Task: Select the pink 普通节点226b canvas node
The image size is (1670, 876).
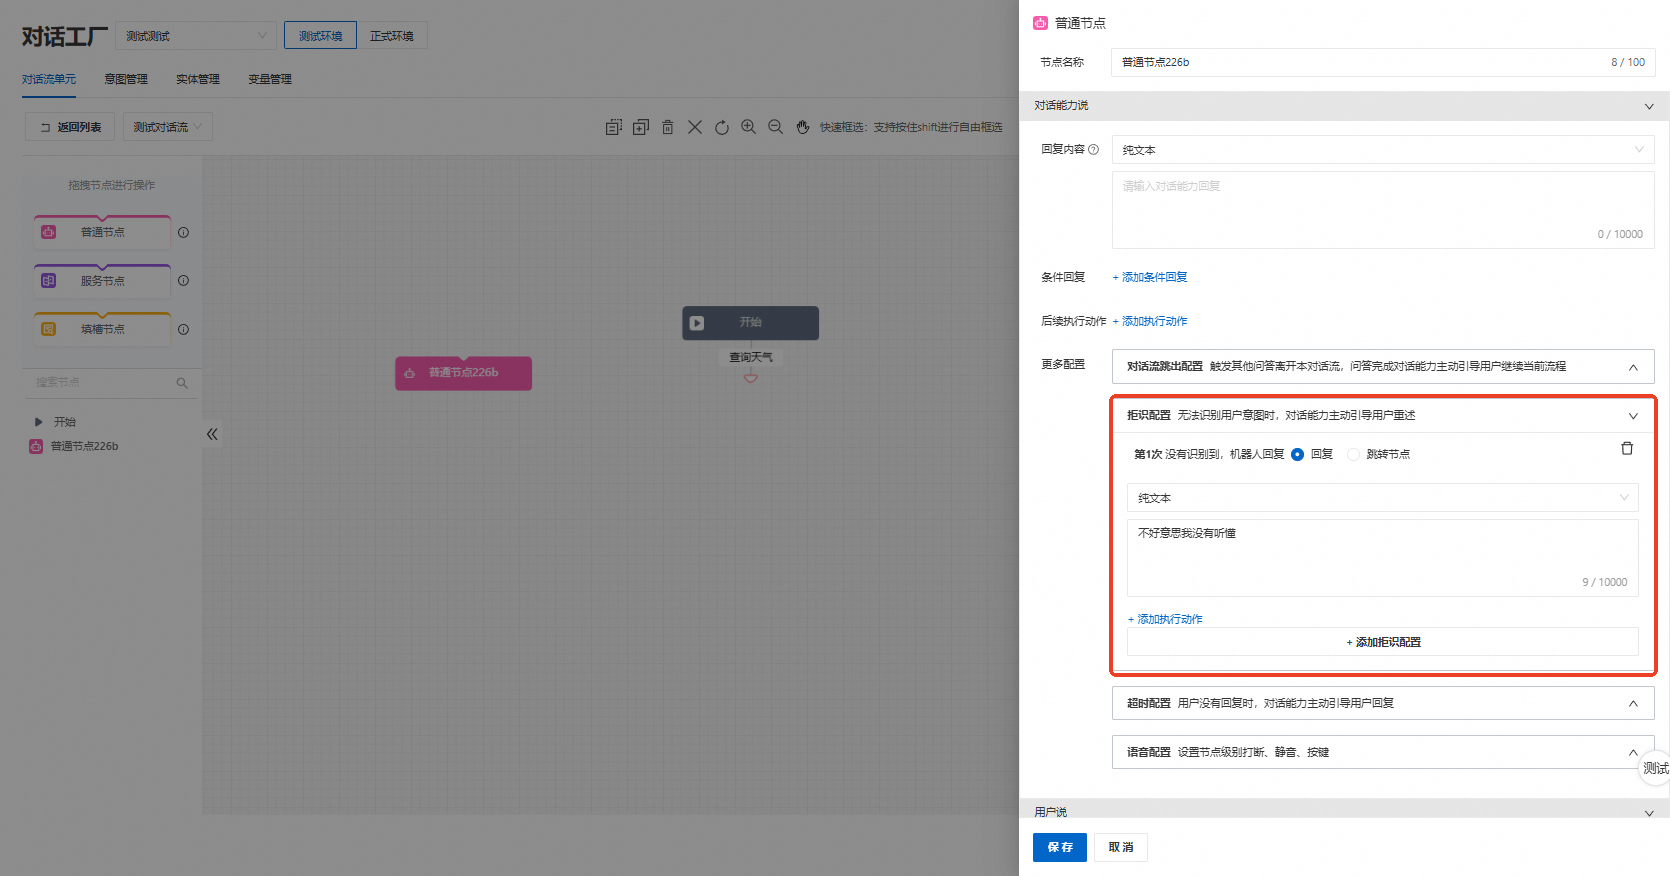Action: click(x=463, y=373)
